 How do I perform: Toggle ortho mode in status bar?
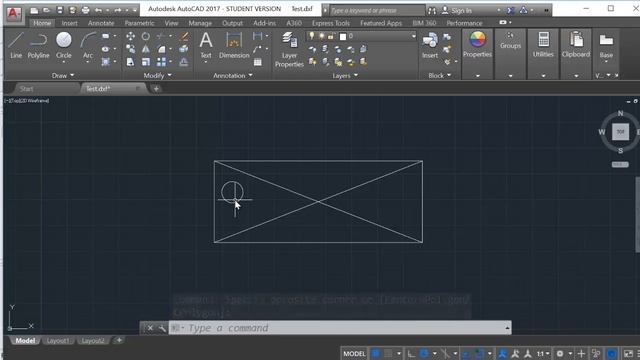[411, 353]
